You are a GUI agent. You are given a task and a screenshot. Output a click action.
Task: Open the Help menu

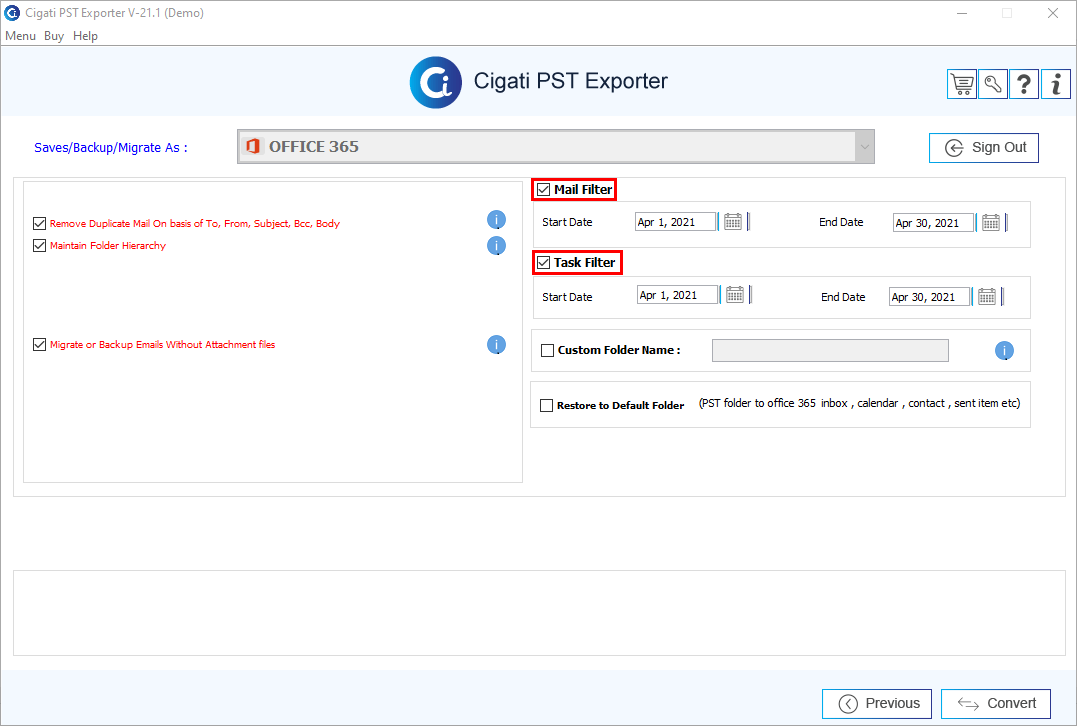[85, 36]
